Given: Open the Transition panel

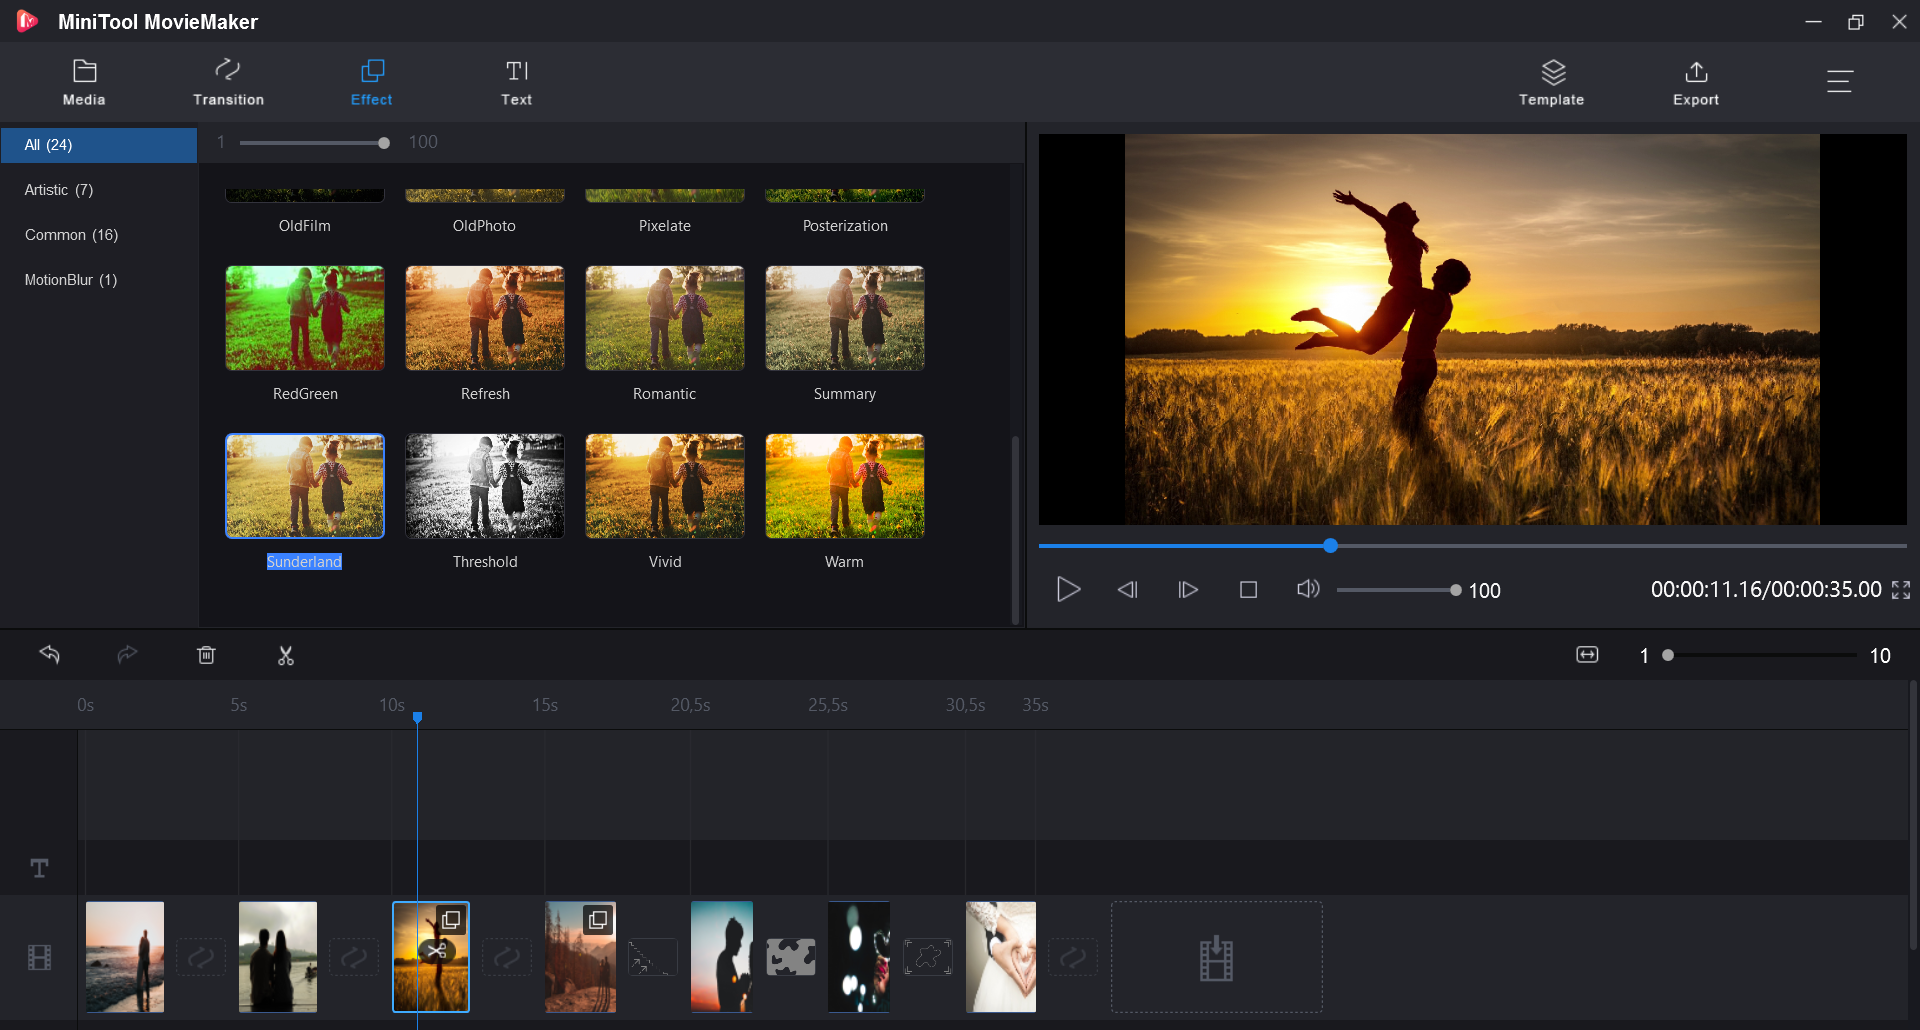Looking at the screenshot, I should 228,82.
